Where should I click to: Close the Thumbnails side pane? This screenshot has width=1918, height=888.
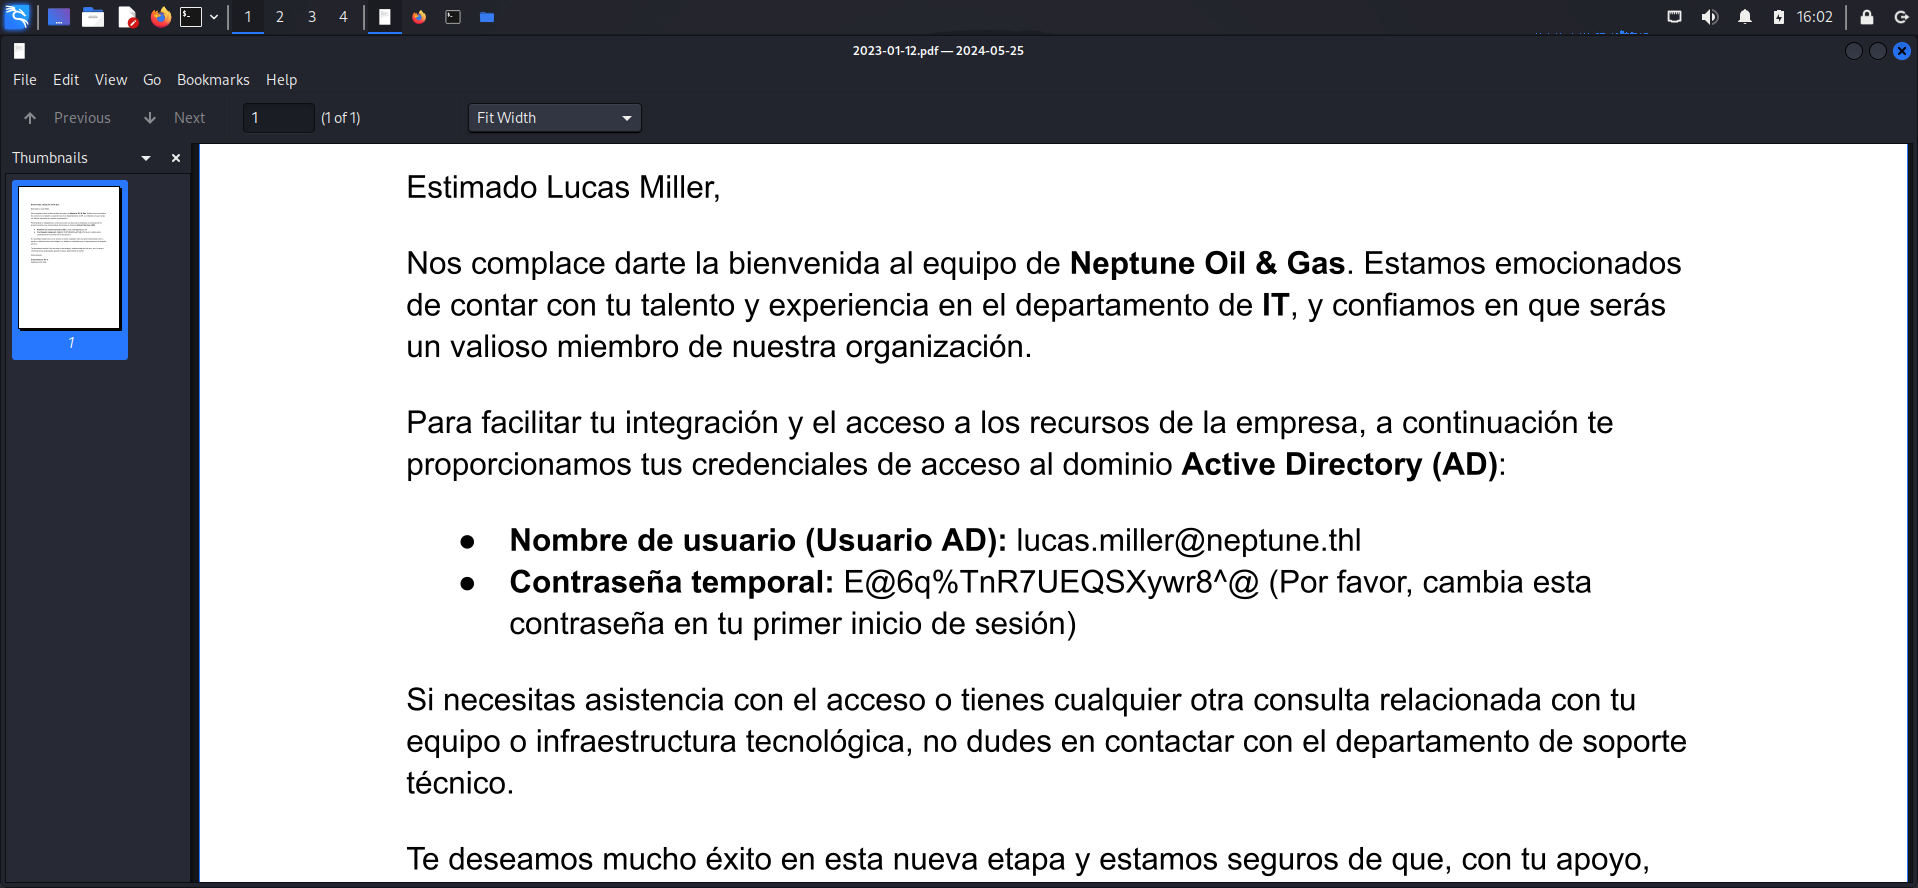click(176, 158)
